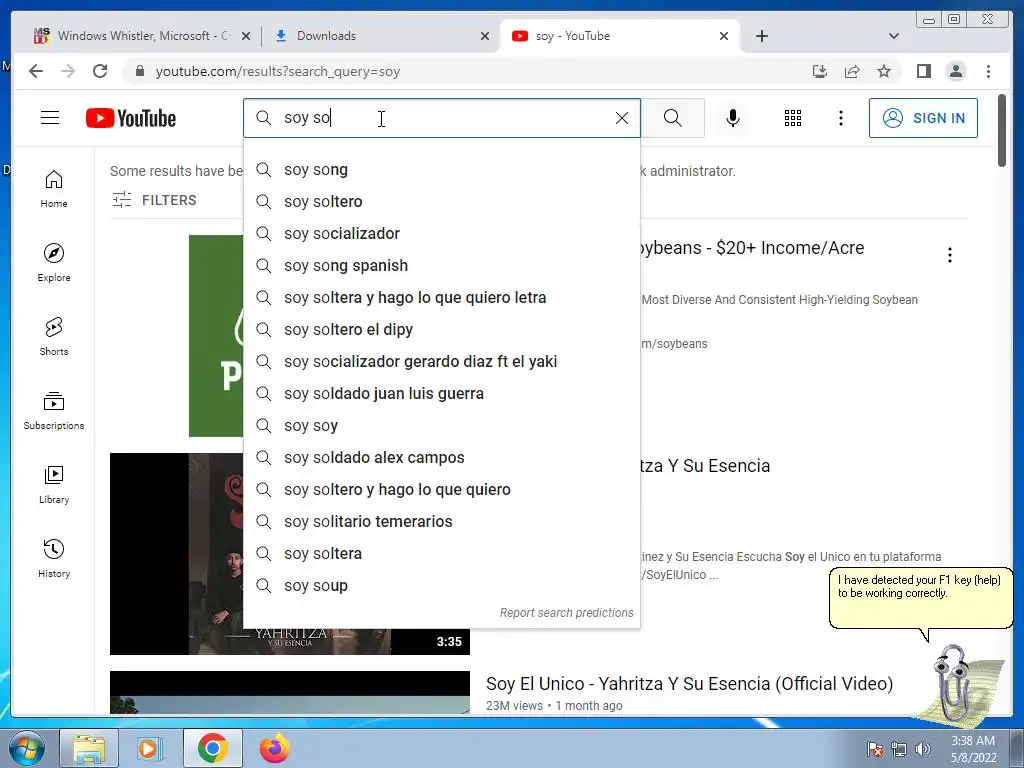Bookmark this page with the star
This screenshot has width=1024, height=768.
coord(884,71)
